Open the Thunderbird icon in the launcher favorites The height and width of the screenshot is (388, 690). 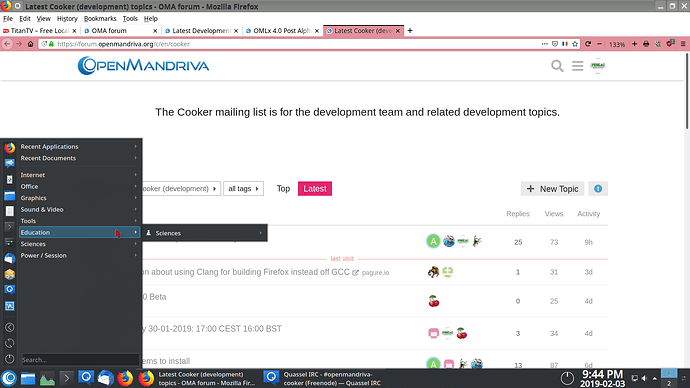pos(10,258)
